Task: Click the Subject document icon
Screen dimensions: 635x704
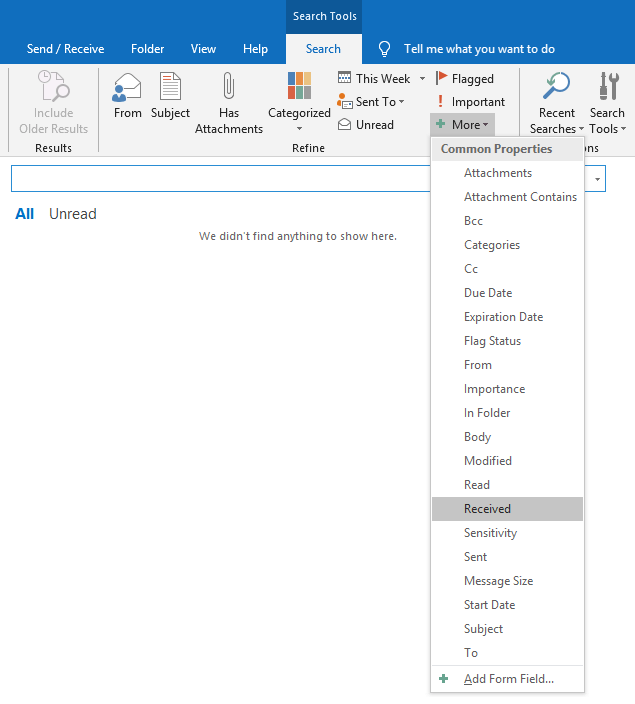Action: tap(170, 86)
